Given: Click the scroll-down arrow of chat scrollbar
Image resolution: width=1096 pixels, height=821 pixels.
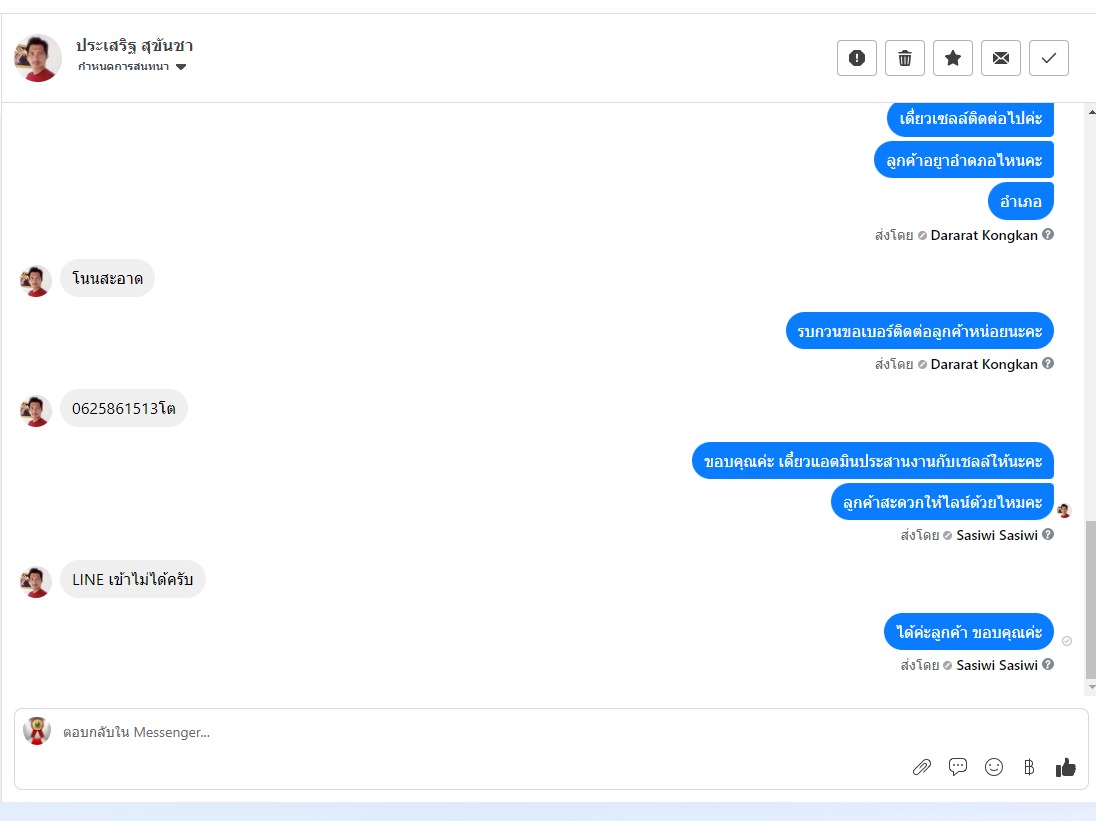Looking at the screenshot, I should point(1091,688).
